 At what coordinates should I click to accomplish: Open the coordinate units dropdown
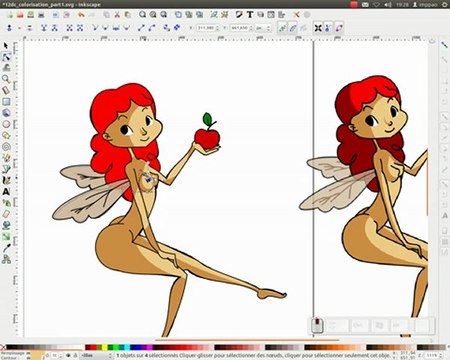point(263,28)
